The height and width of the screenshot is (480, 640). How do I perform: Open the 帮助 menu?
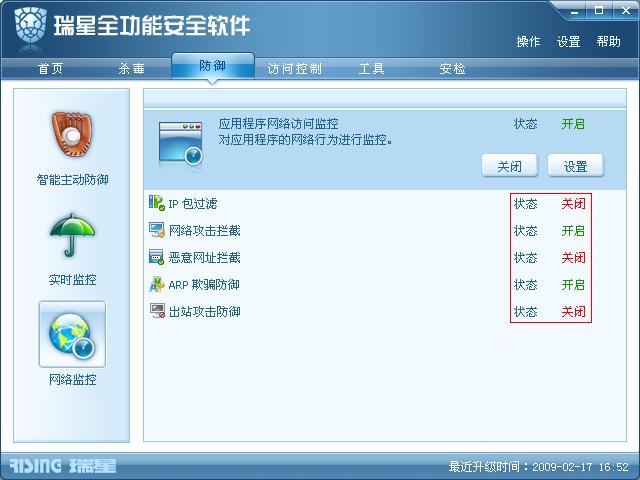(x=609, y=41)
